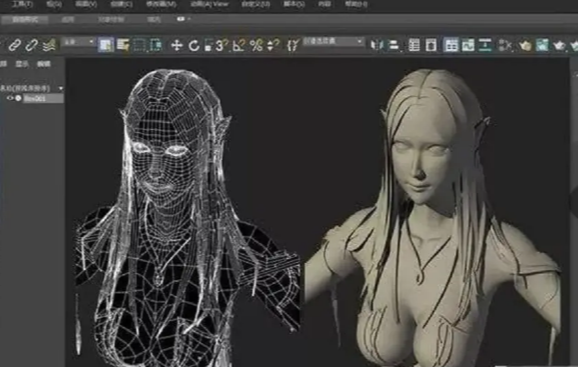Click the Mirror tool icon
The image size is (578, 367).
click(x=377, y=45)
